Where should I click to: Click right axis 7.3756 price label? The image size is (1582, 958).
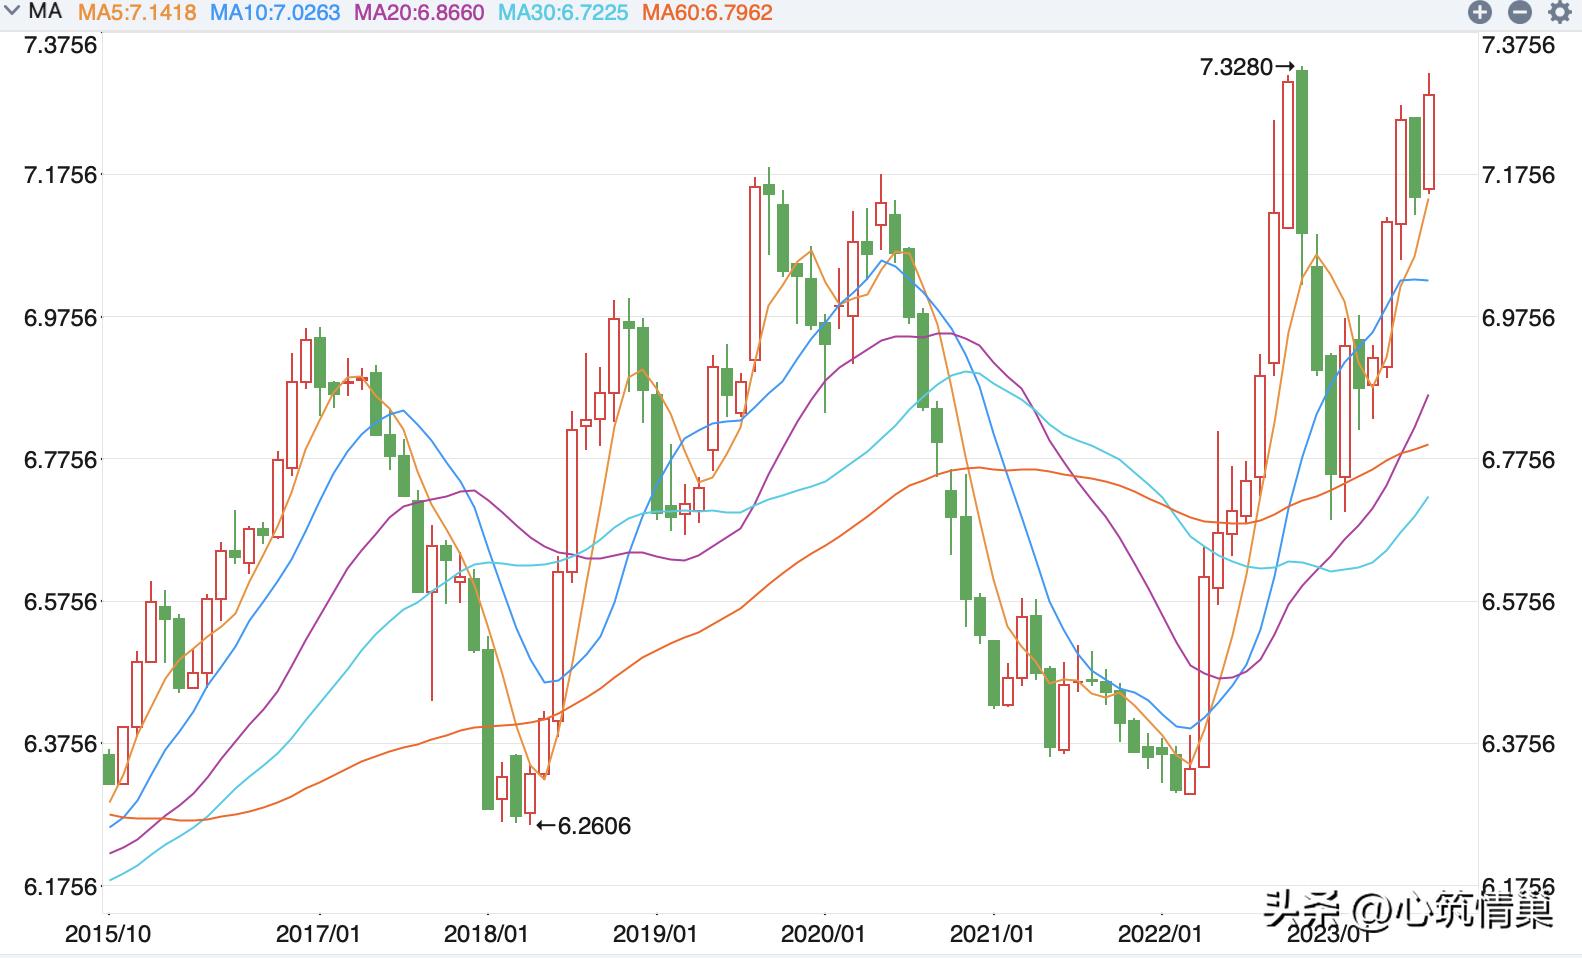pyautogui.click(x=1519, y=45)
